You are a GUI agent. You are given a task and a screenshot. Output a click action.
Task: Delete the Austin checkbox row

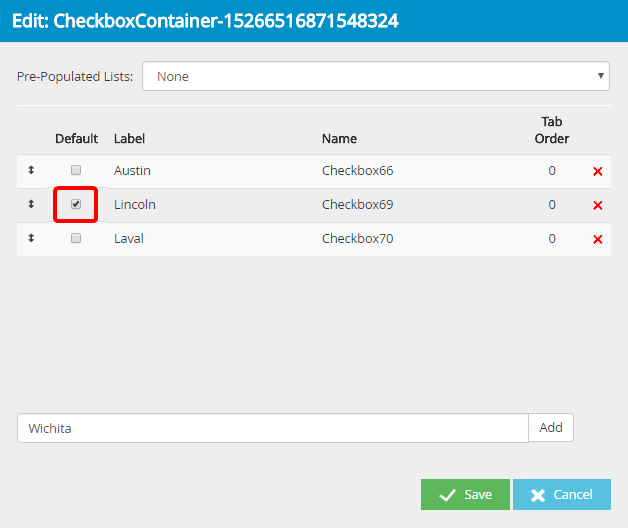[x=597, y=172]
